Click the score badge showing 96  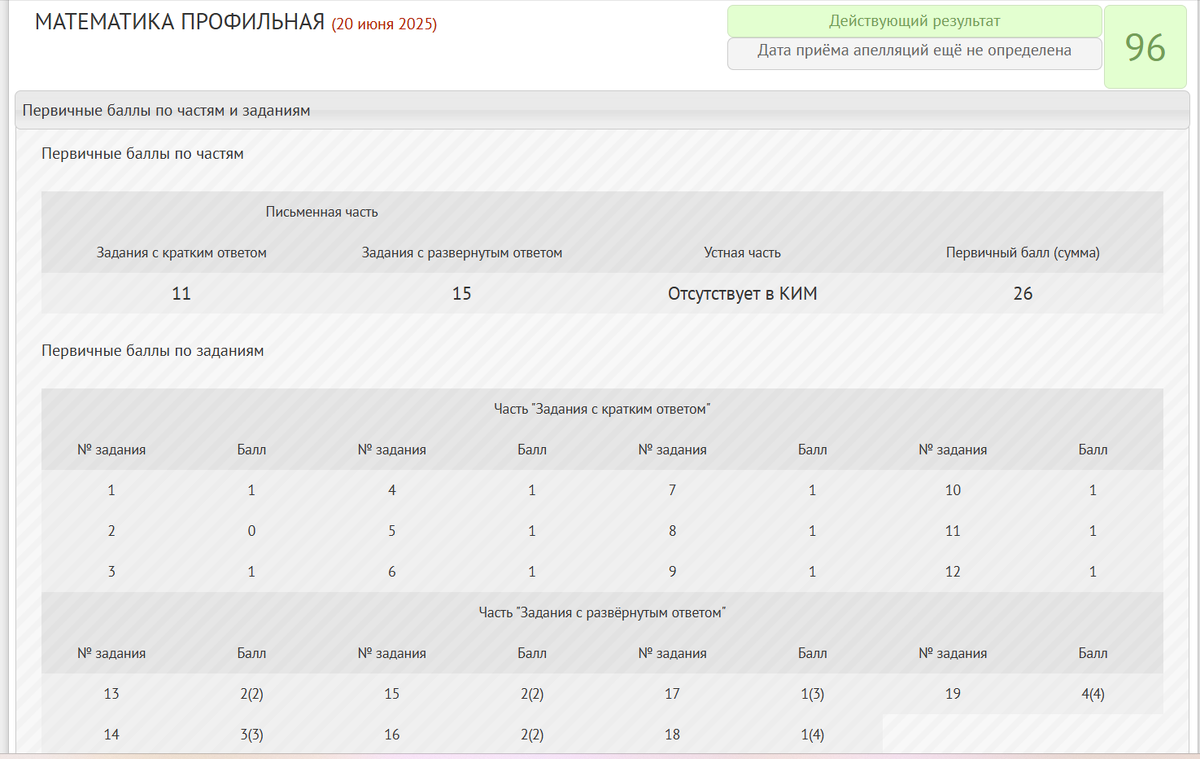click(x=1145, y=48)
